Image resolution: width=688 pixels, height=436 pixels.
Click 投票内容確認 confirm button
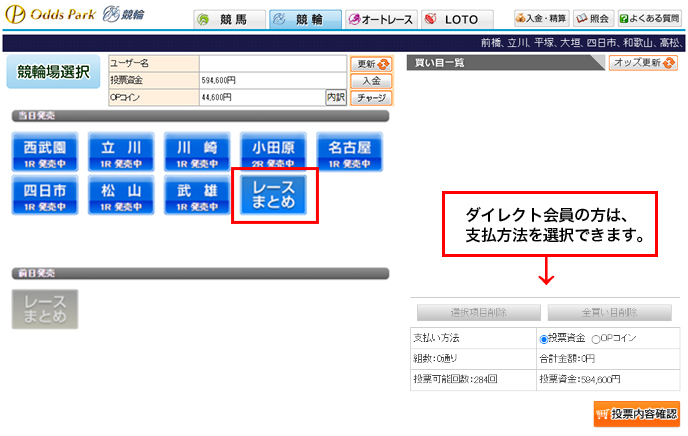[x=637, y=414]
